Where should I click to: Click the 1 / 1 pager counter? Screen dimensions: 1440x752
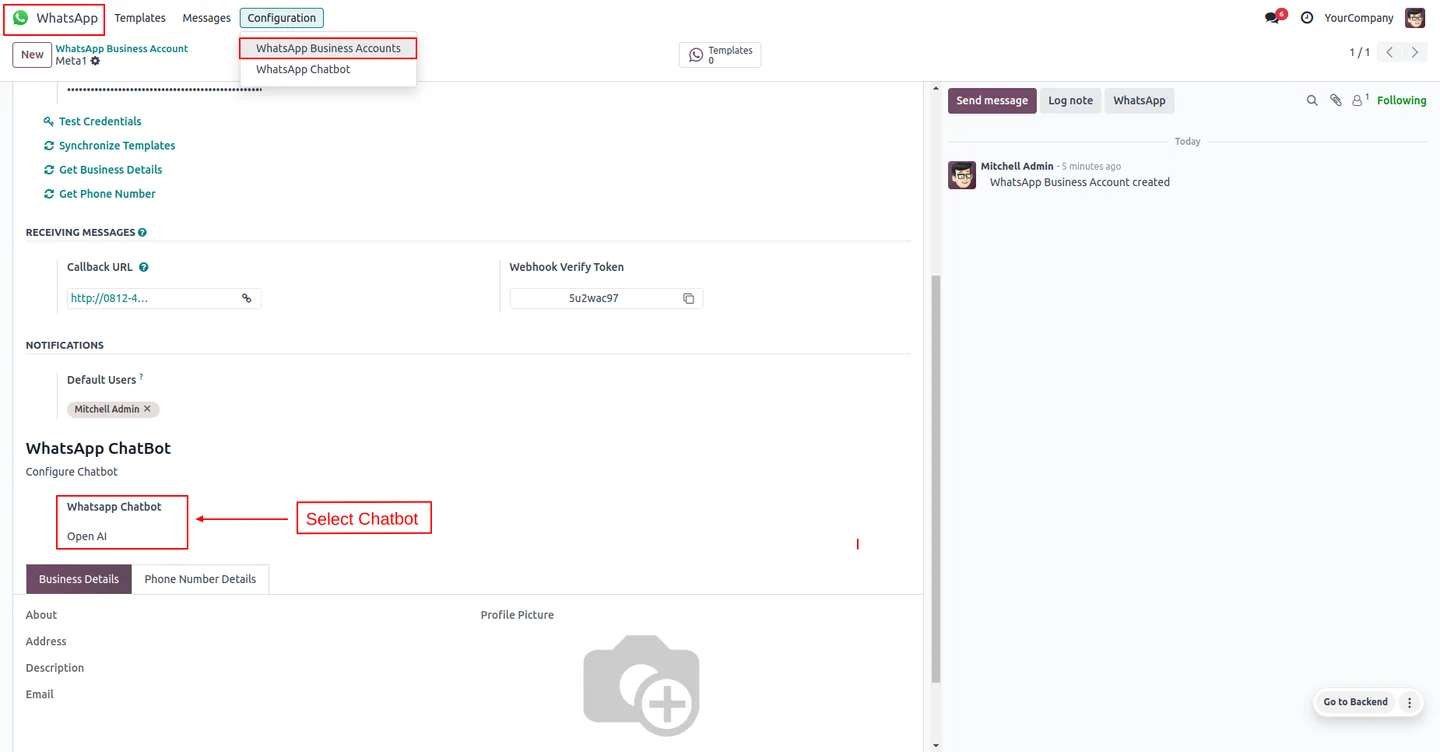pyautogui.click(x=1359, y=52)
